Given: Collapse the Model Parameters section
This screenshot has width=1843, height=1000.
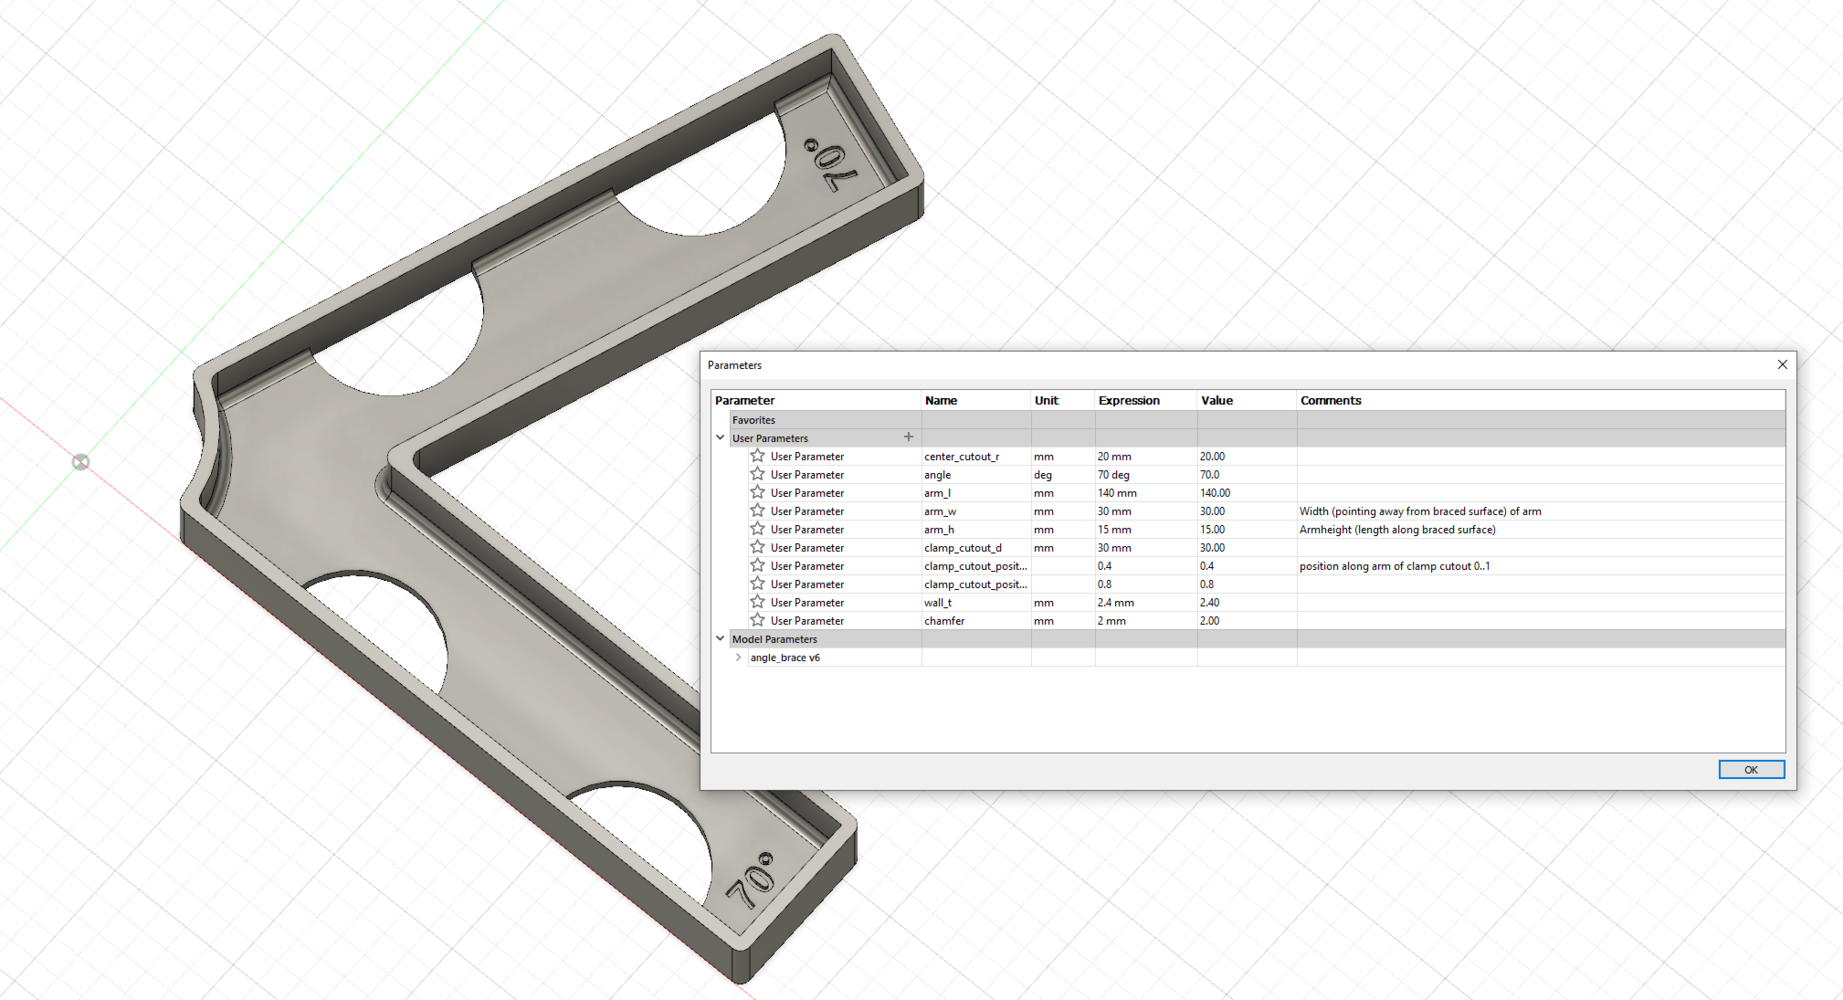Looking at the screenshot, I should [x=720, y=639].
